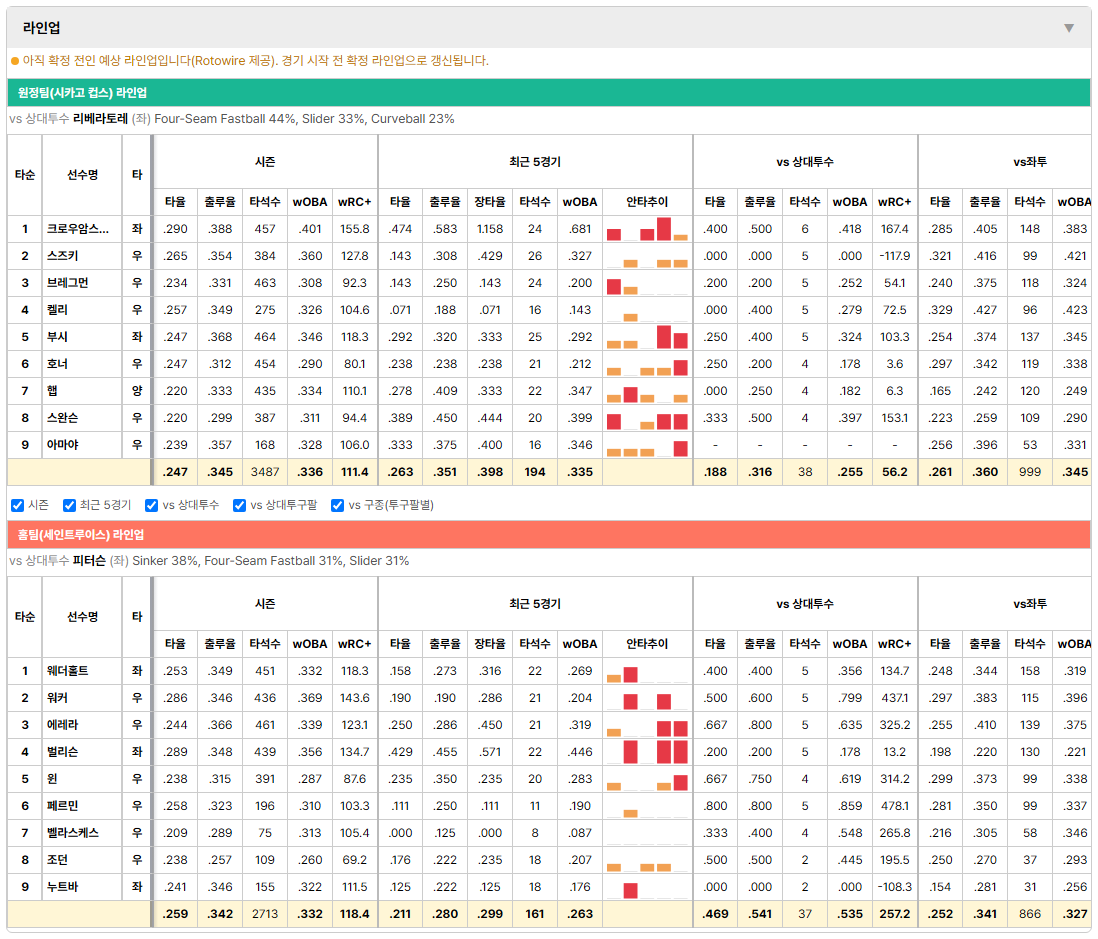The image size is (1098, 939).
Task: Disable the vs 상대투구팔 checkbox
Action: (x=239, y=506)
